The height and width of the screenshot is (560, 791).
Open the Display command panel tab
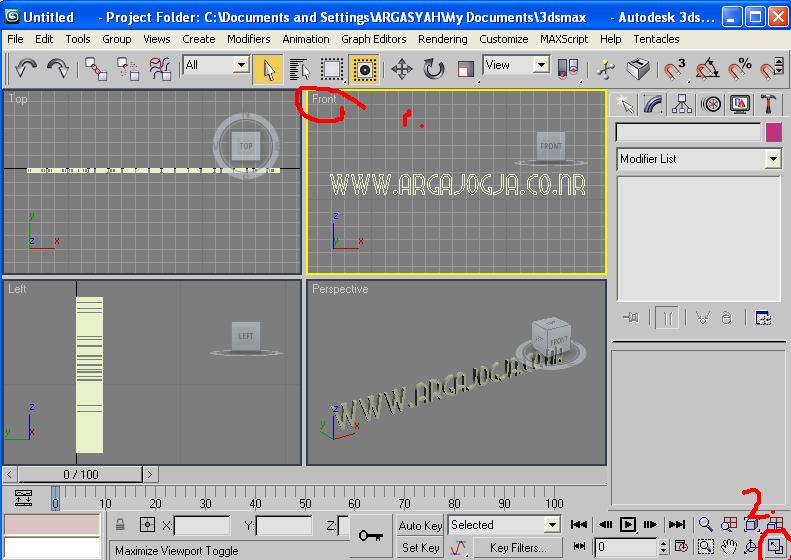[740, 104]
